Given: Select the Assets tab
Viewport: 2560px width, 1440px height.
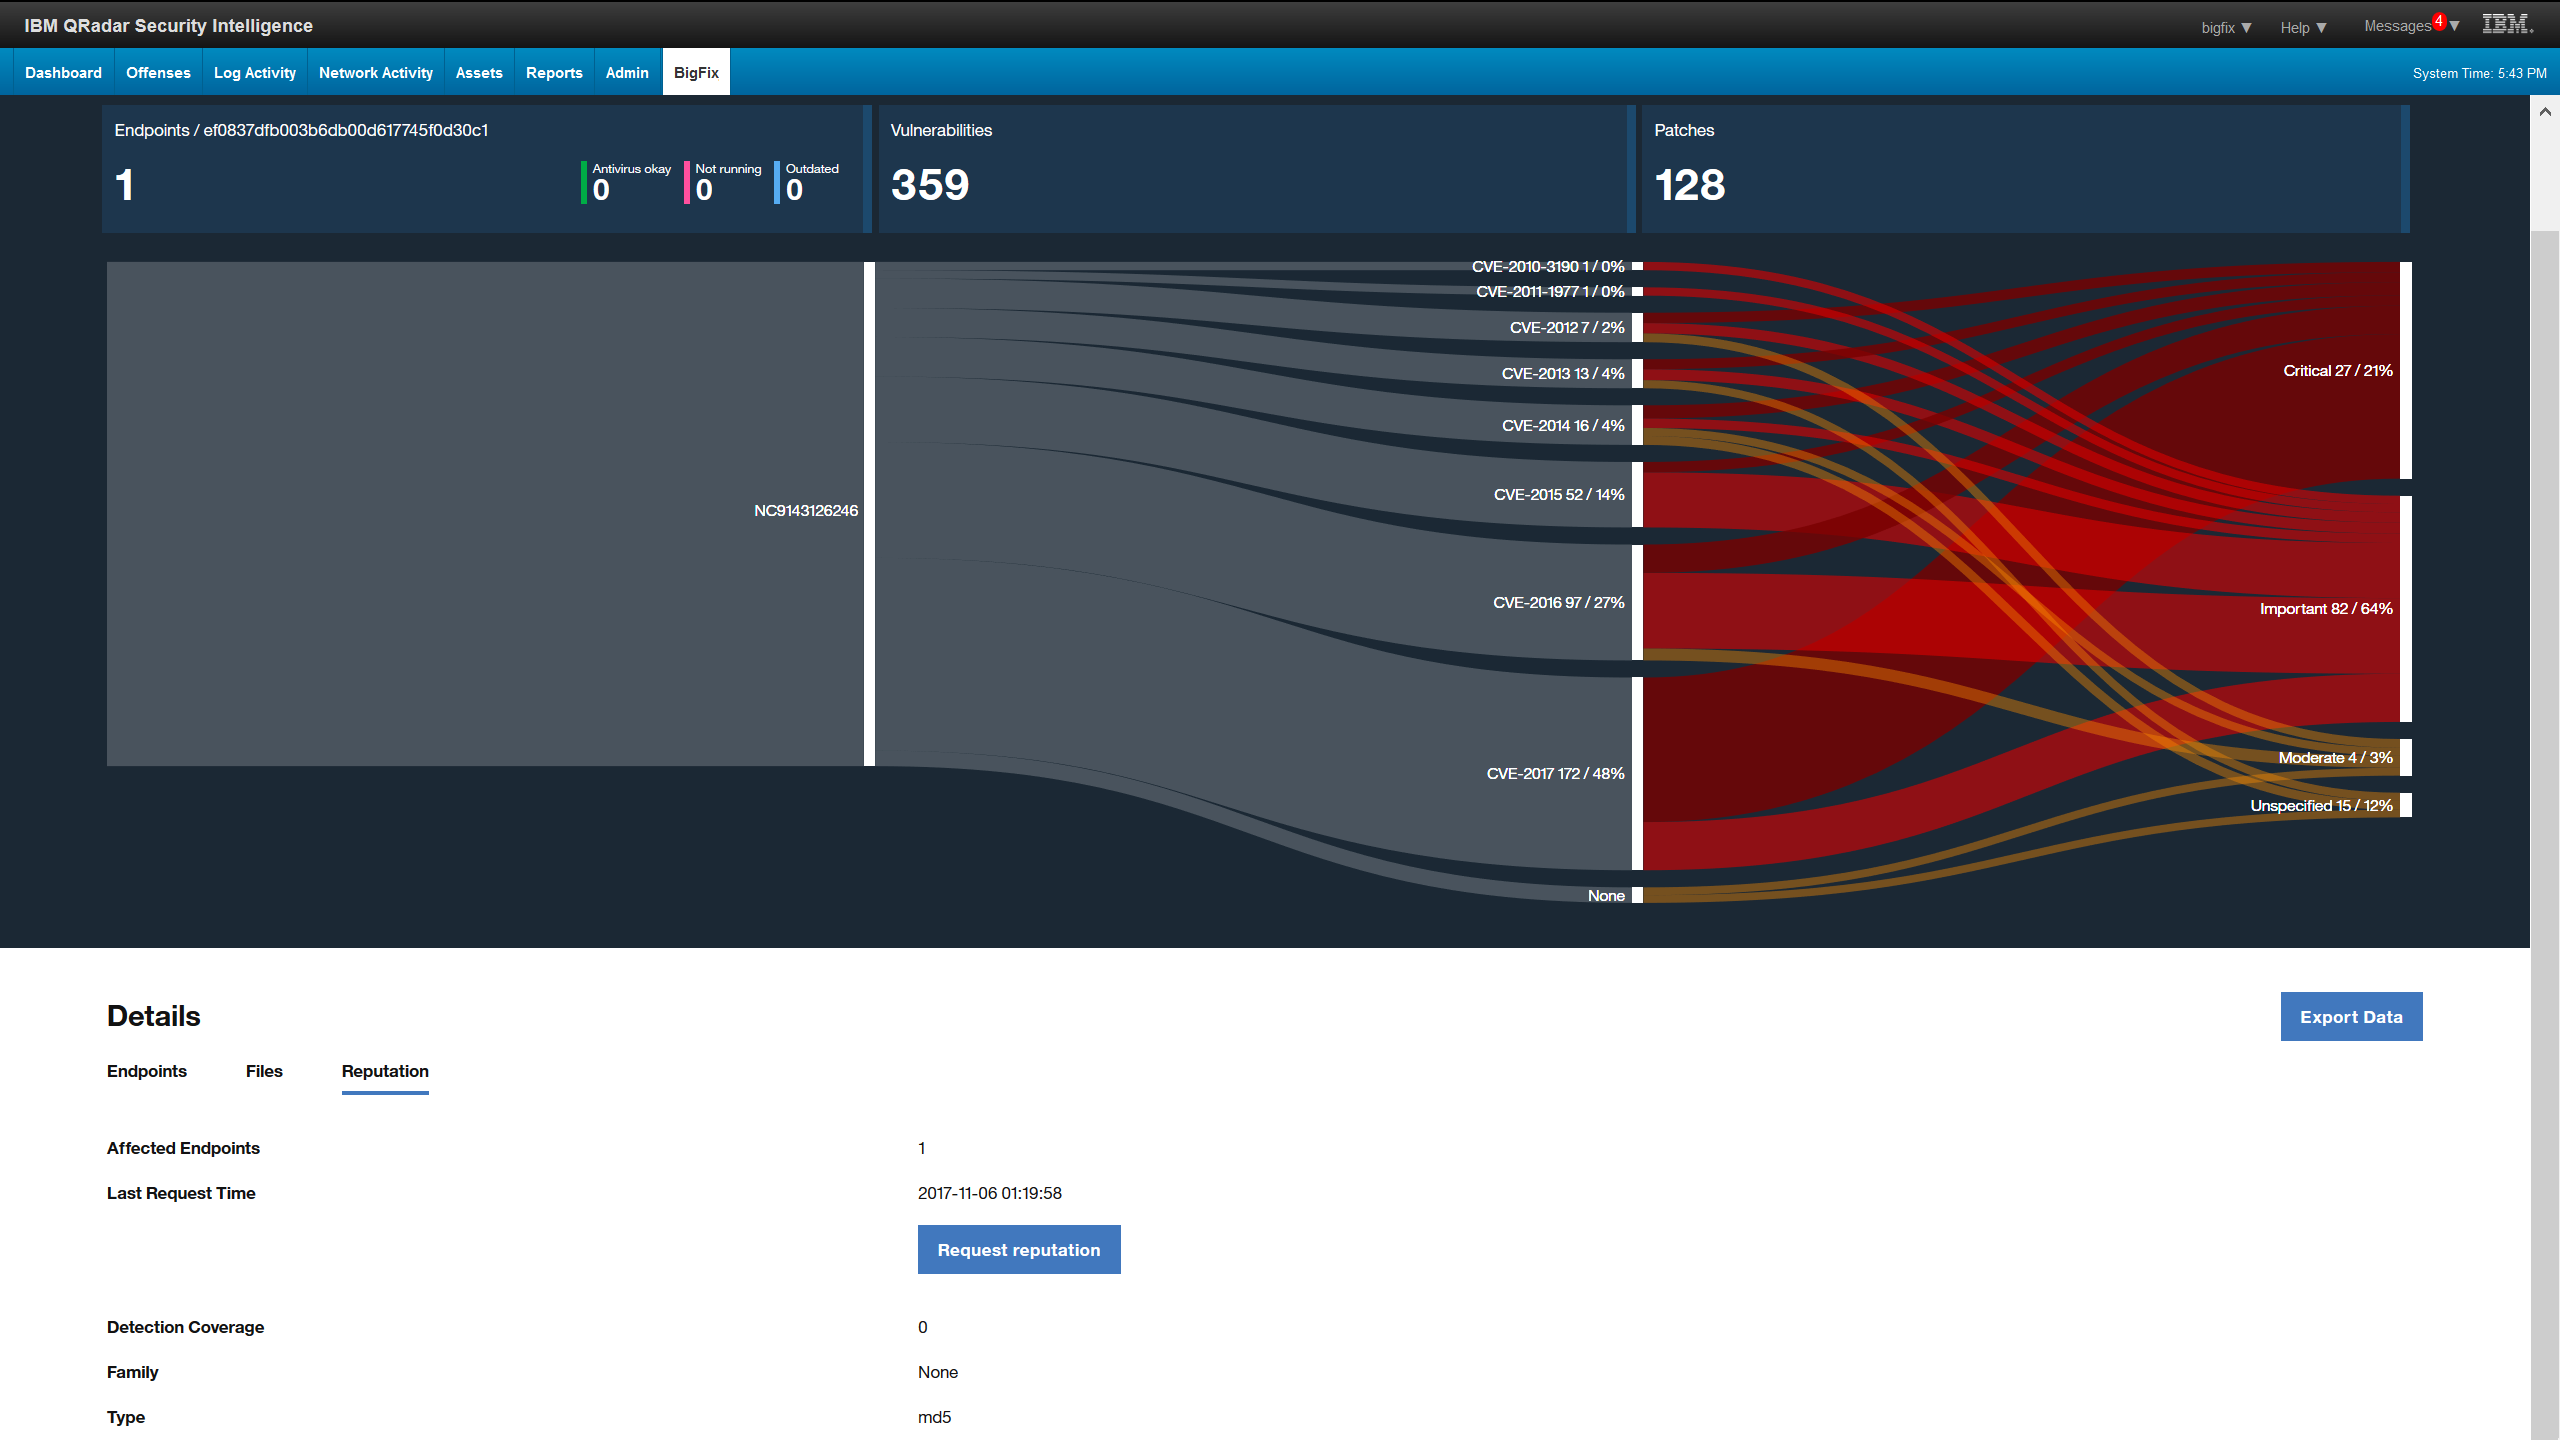Looking at the screenshot, I should pos(478,72).
